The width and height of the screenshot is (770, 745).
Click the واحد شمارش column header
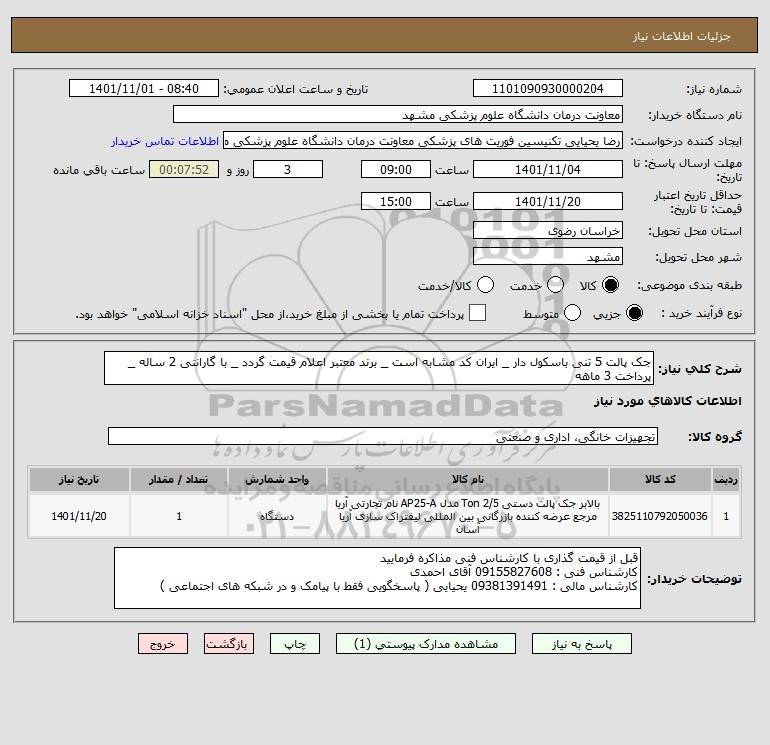277,479
